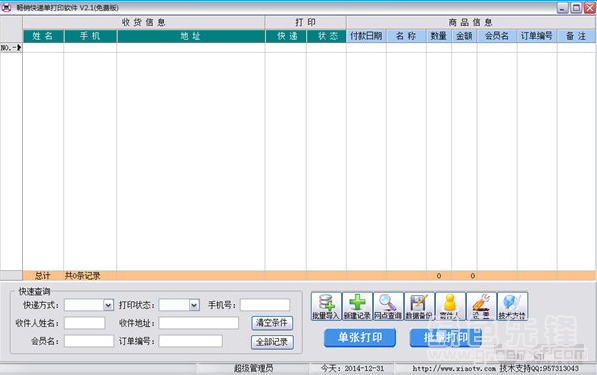Click the 单张打印 button
This screenshot has height=375, width=597.
click(360, 338)
